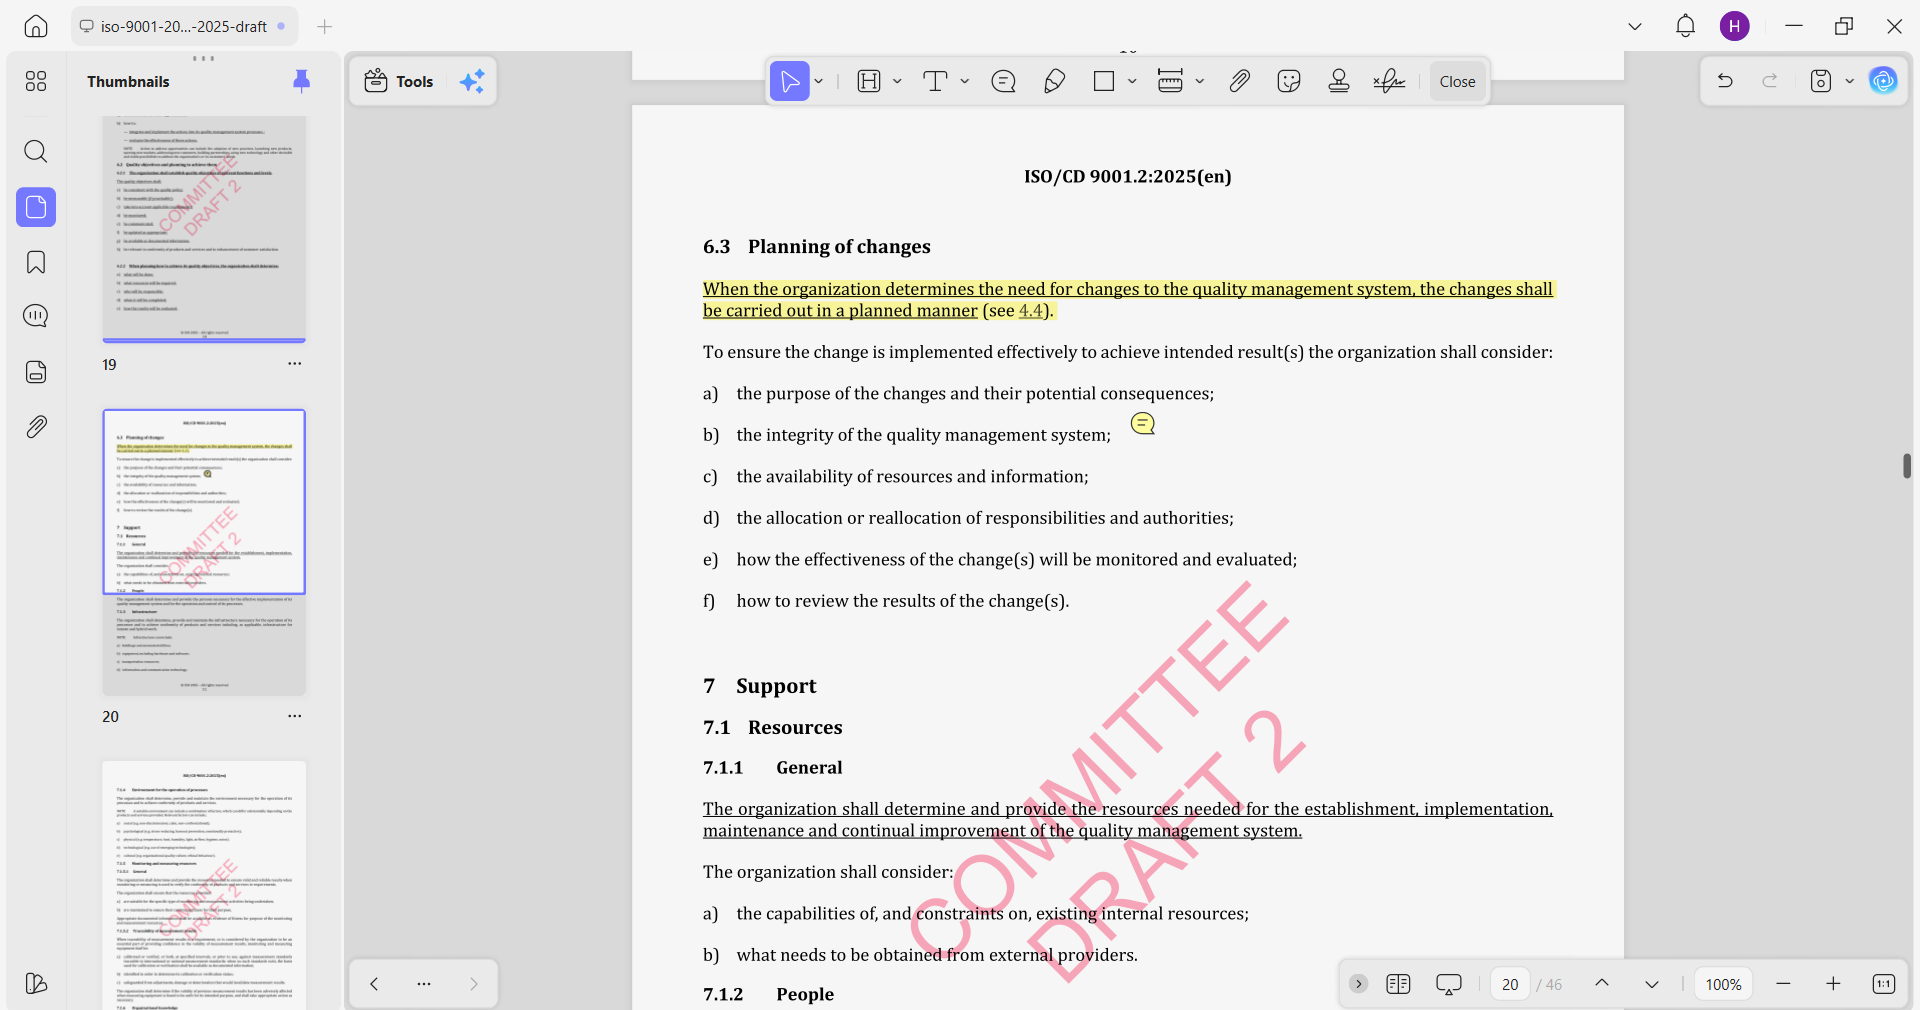Close the comment toolbar
Viewport: 1920px width, 1010px height.
tap(1457, 81)
